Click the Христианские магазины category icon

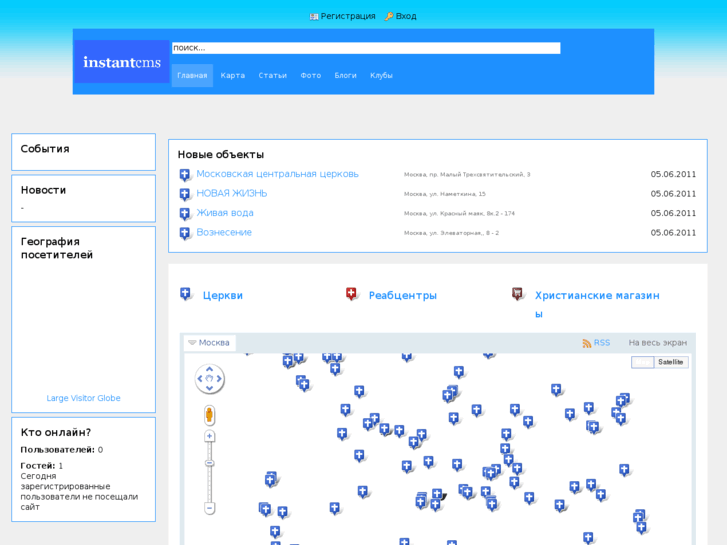pos(518,294)
